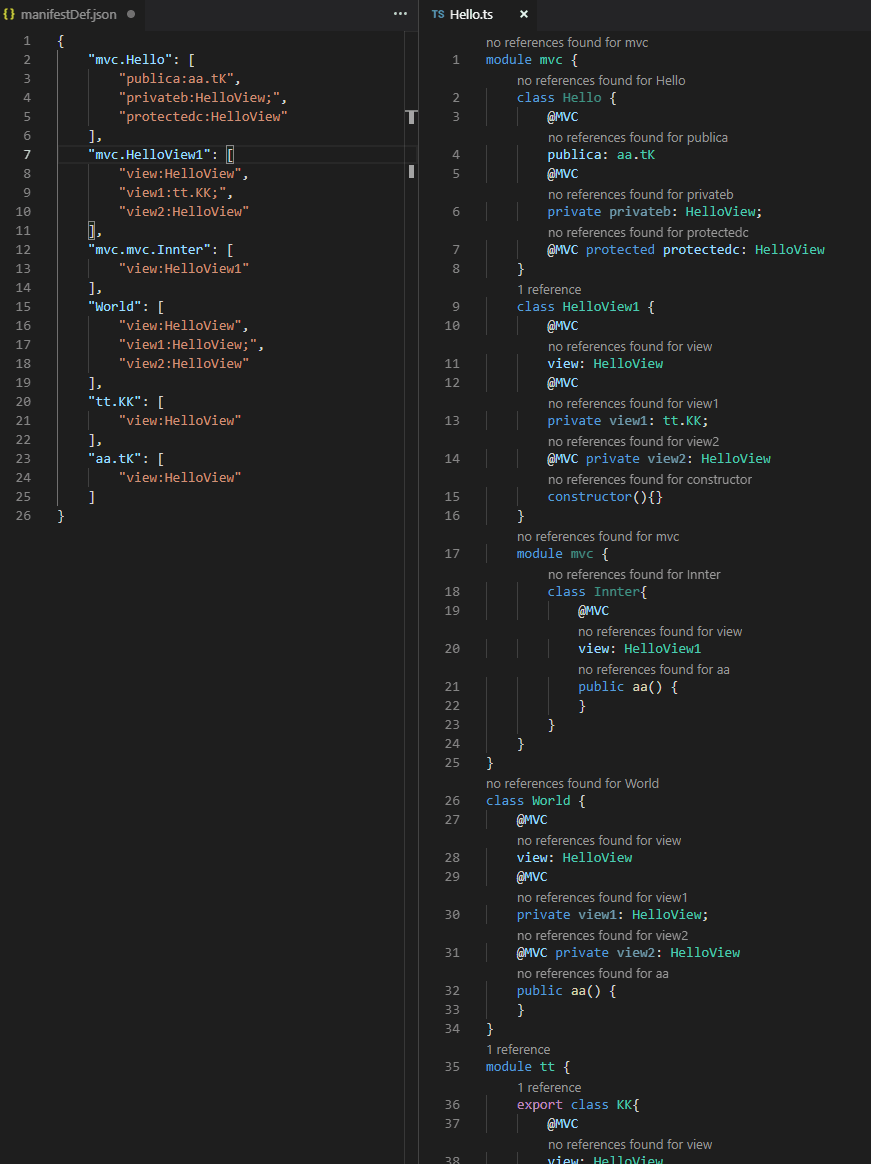Screen dimensions: 871x1164
Task: Open '1 reference' lens above export class KK
Action: 549,1088
